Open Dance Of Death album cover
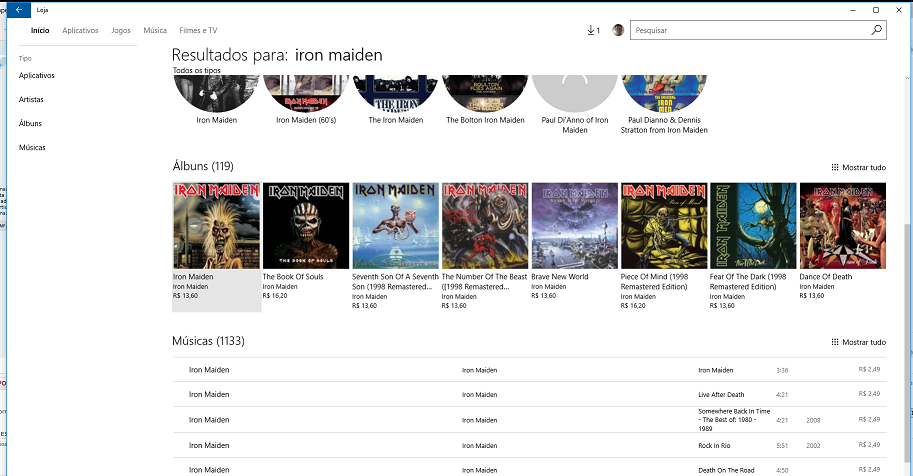Screen dimensions: 913x476 click(x=843, y=225)
